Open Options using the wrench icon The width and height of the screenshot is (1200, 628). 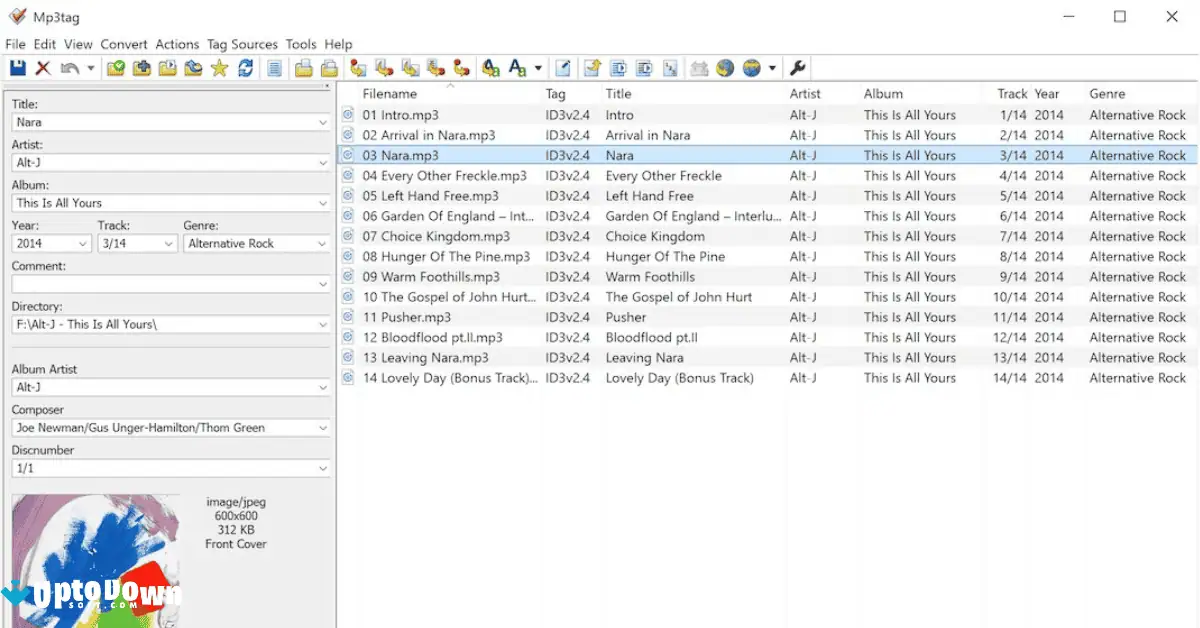click(x=797, y=67)
